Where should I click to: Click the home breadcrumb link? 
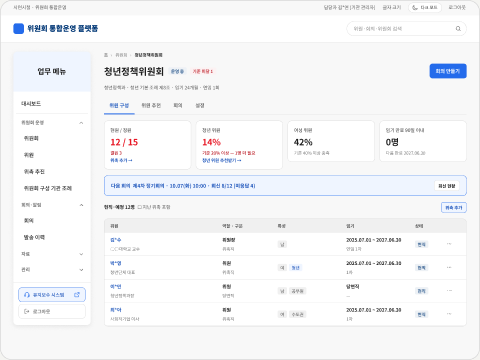[106, 55]
